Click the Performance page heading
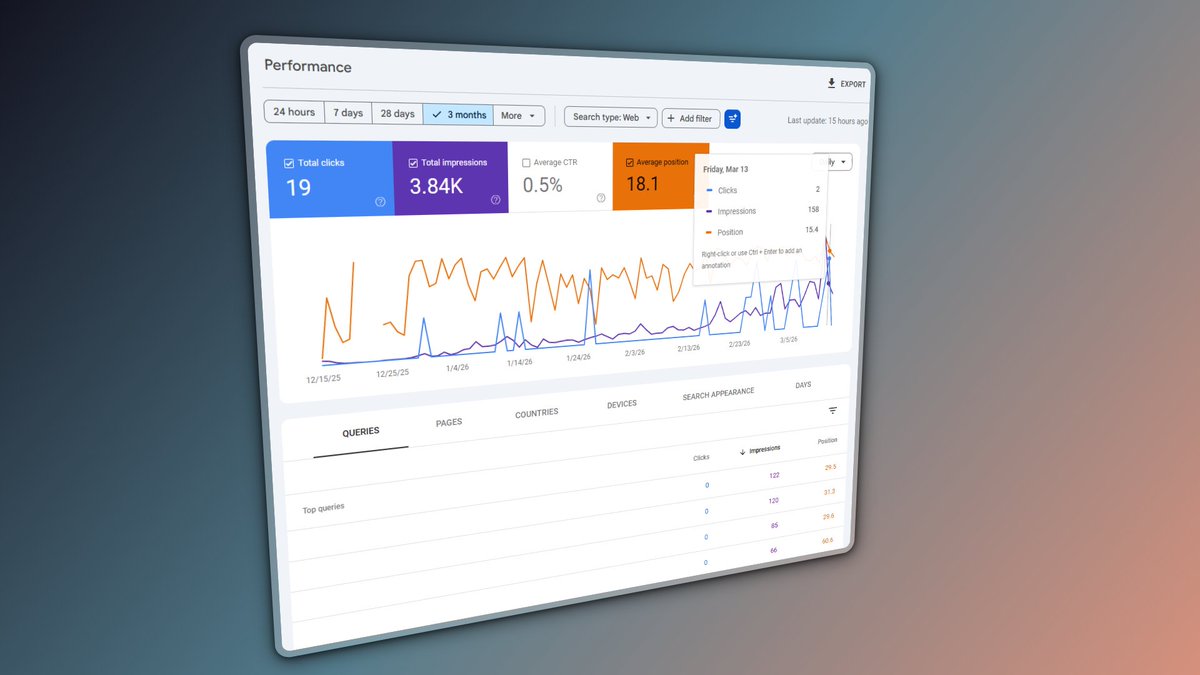 [x=308, y=66]
